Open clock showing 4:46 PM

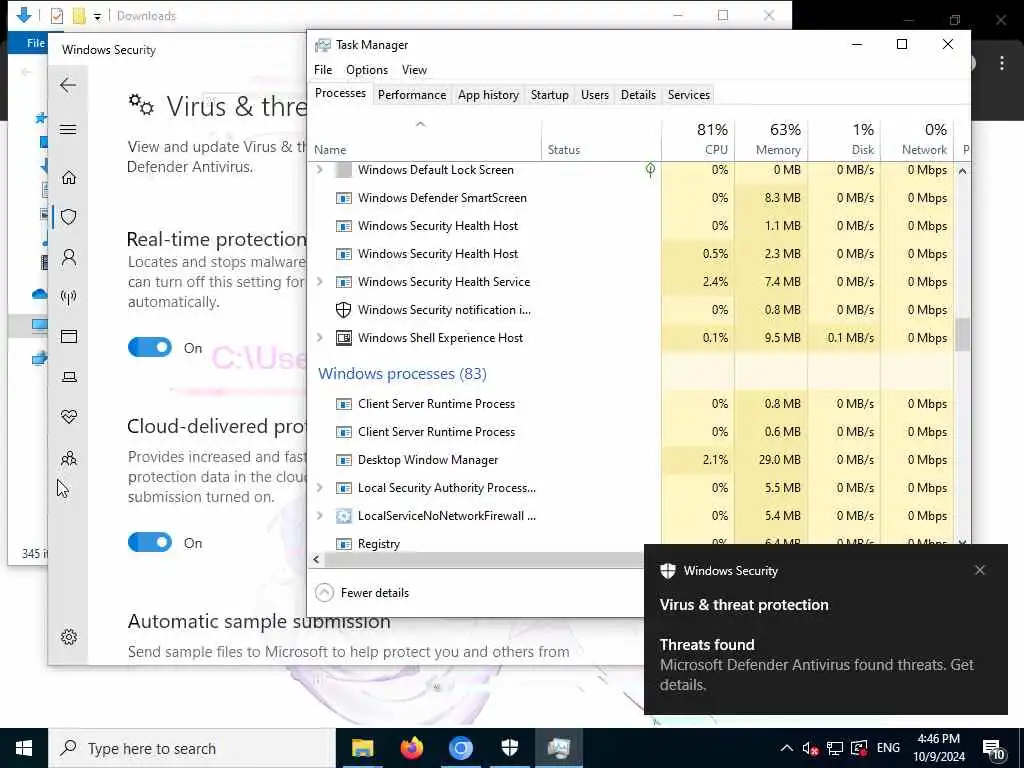coord(938,748)
